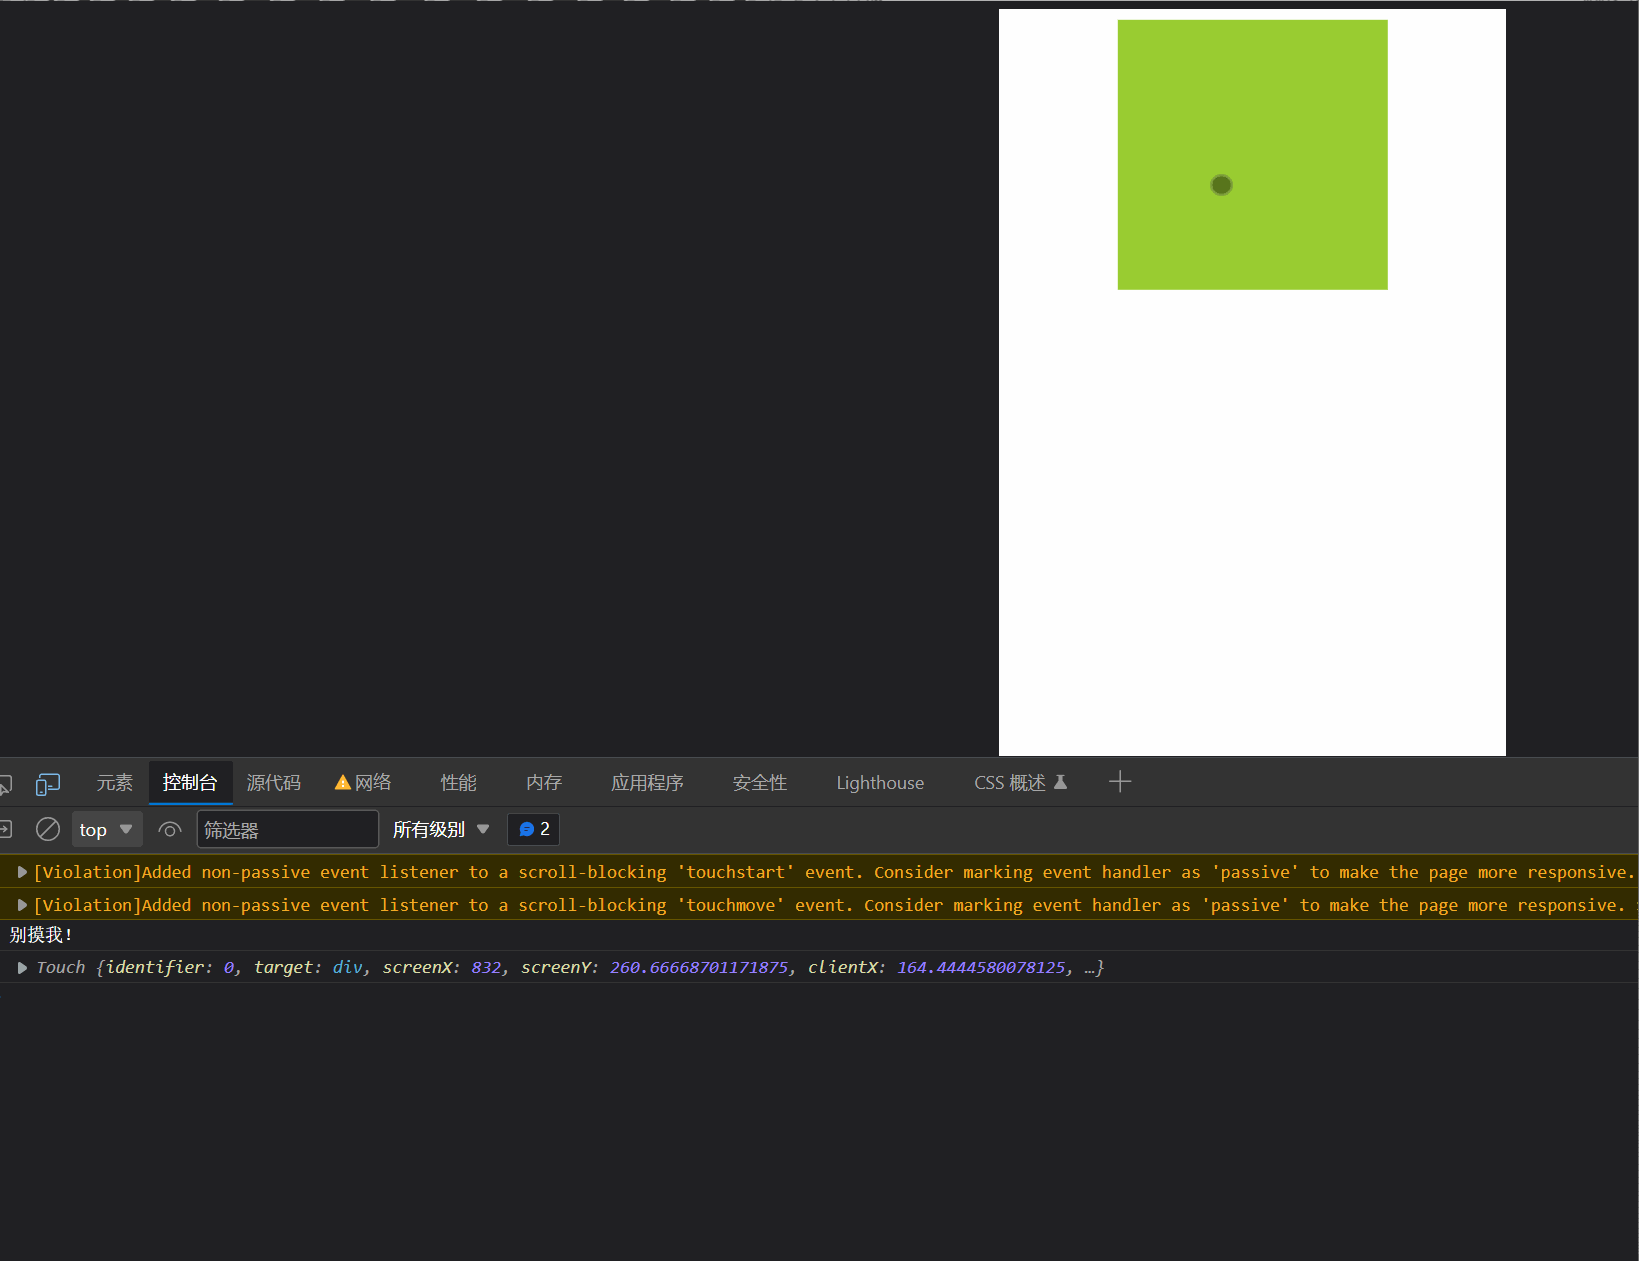Clear the console with the ban icon
This screenshot has width=1639, height=1261.
47,829
